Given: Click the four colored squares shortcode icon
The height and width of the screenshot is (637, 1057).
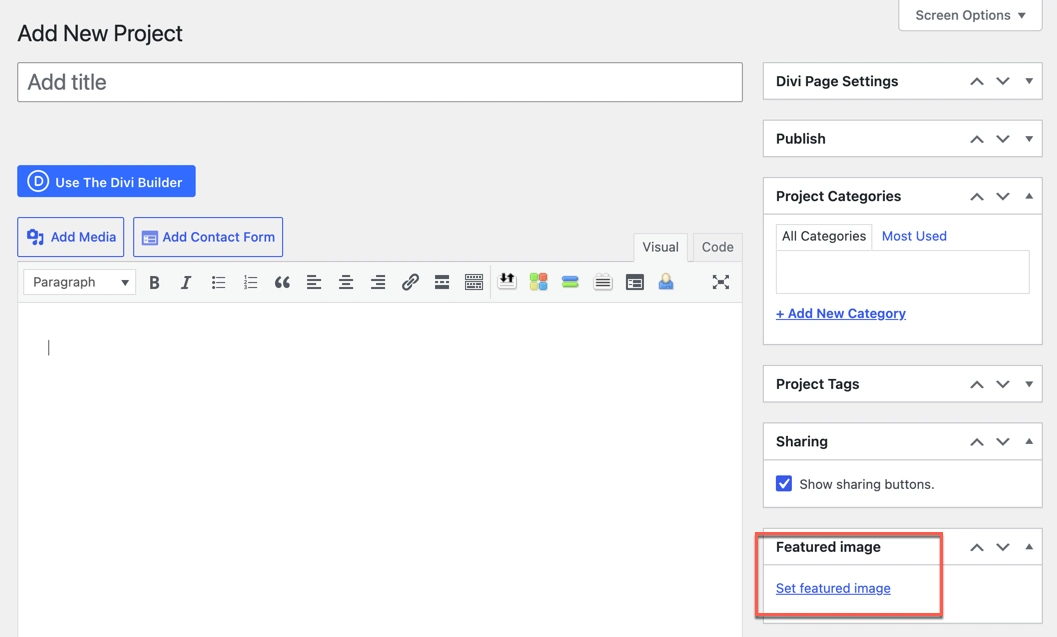Looking at the screenshot, I should (x=539, y=282).
